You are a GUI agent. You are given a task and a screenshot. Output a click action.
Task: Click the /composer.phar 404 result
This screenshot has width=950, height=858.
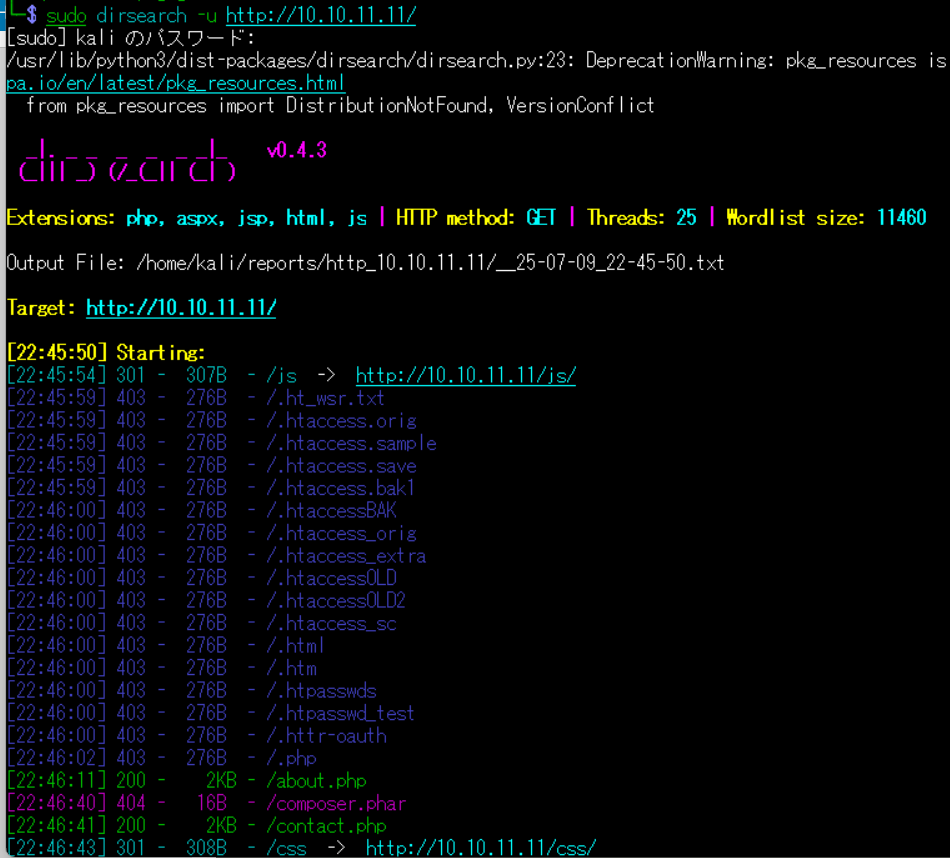click(x=335, y=803)
